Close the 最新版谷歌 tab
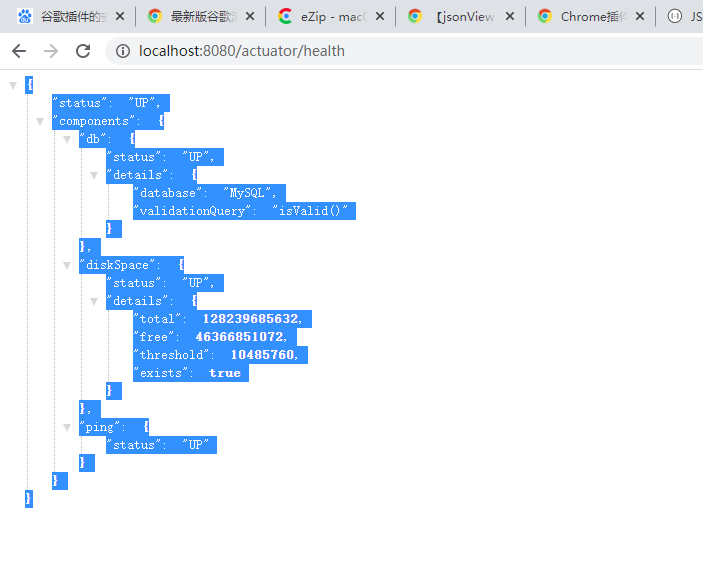 249,16
